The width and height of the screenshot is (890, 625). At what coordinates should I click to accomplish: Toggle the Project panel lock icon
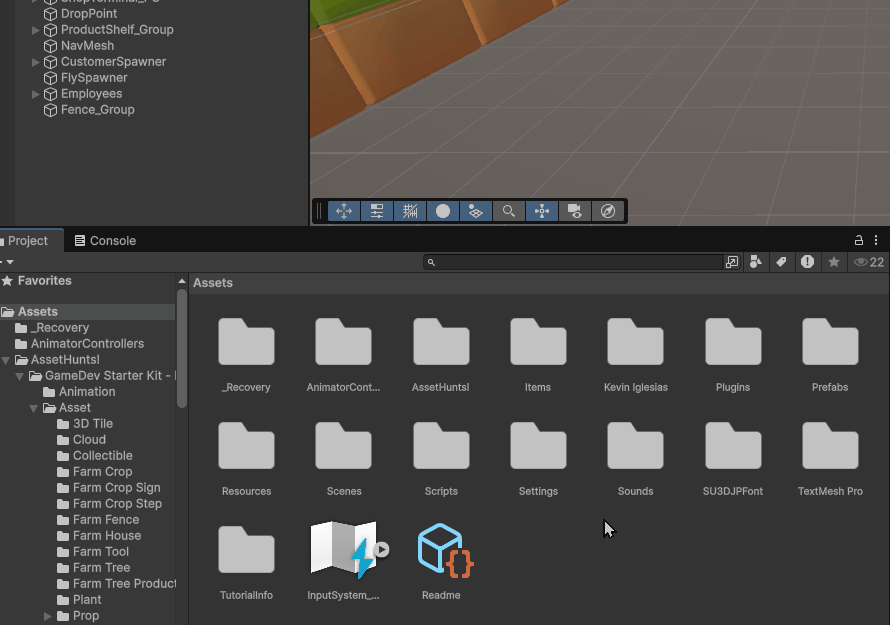(x=858, y=241)
